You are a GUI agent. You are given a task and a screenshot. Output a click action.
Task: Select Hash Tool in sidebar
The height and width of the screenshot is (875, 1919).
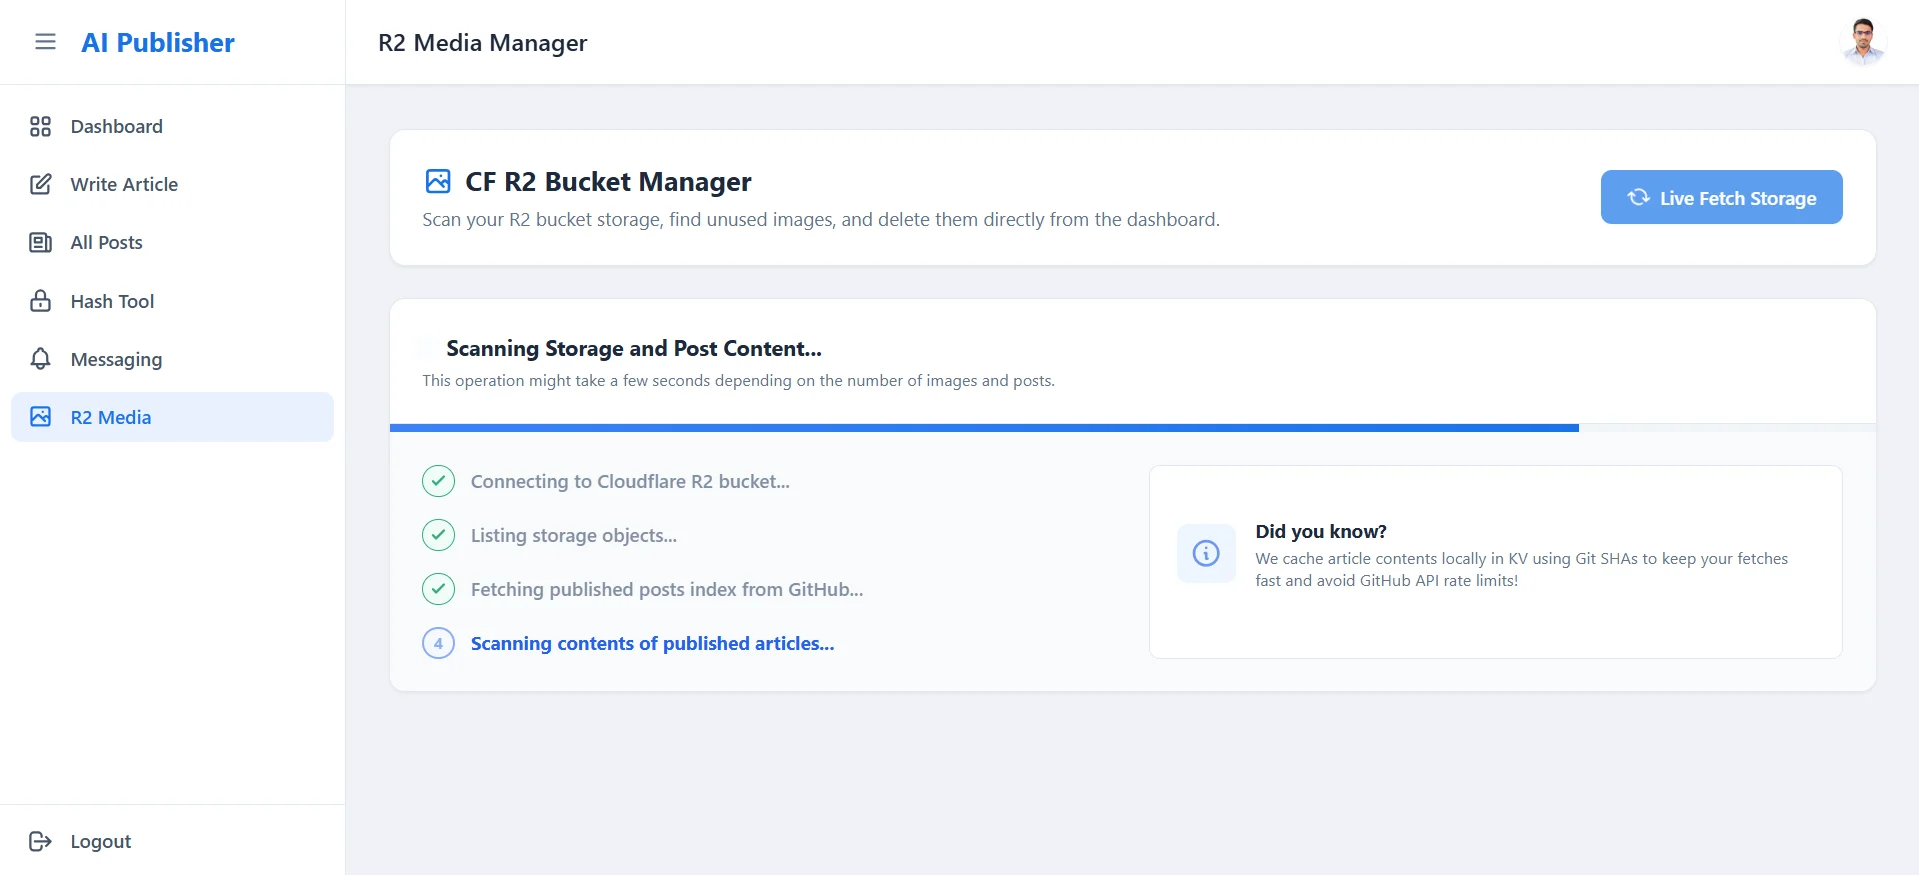(172, 301)
